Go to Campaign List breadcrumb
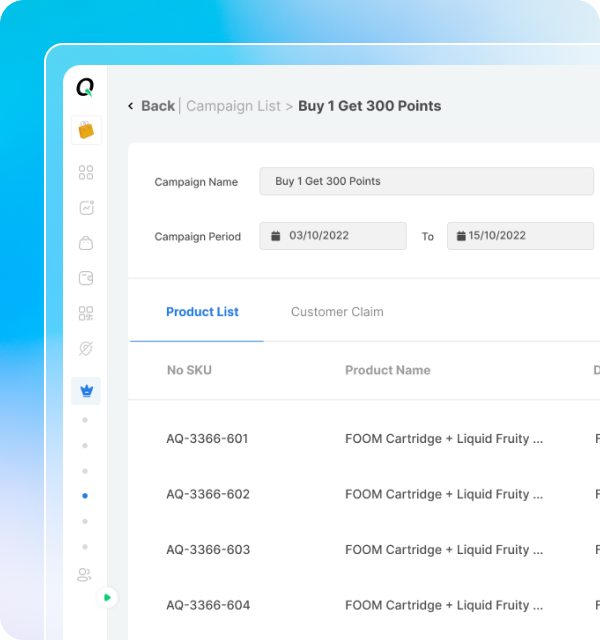This screenshot has width=600, height=640. point(233,106)
